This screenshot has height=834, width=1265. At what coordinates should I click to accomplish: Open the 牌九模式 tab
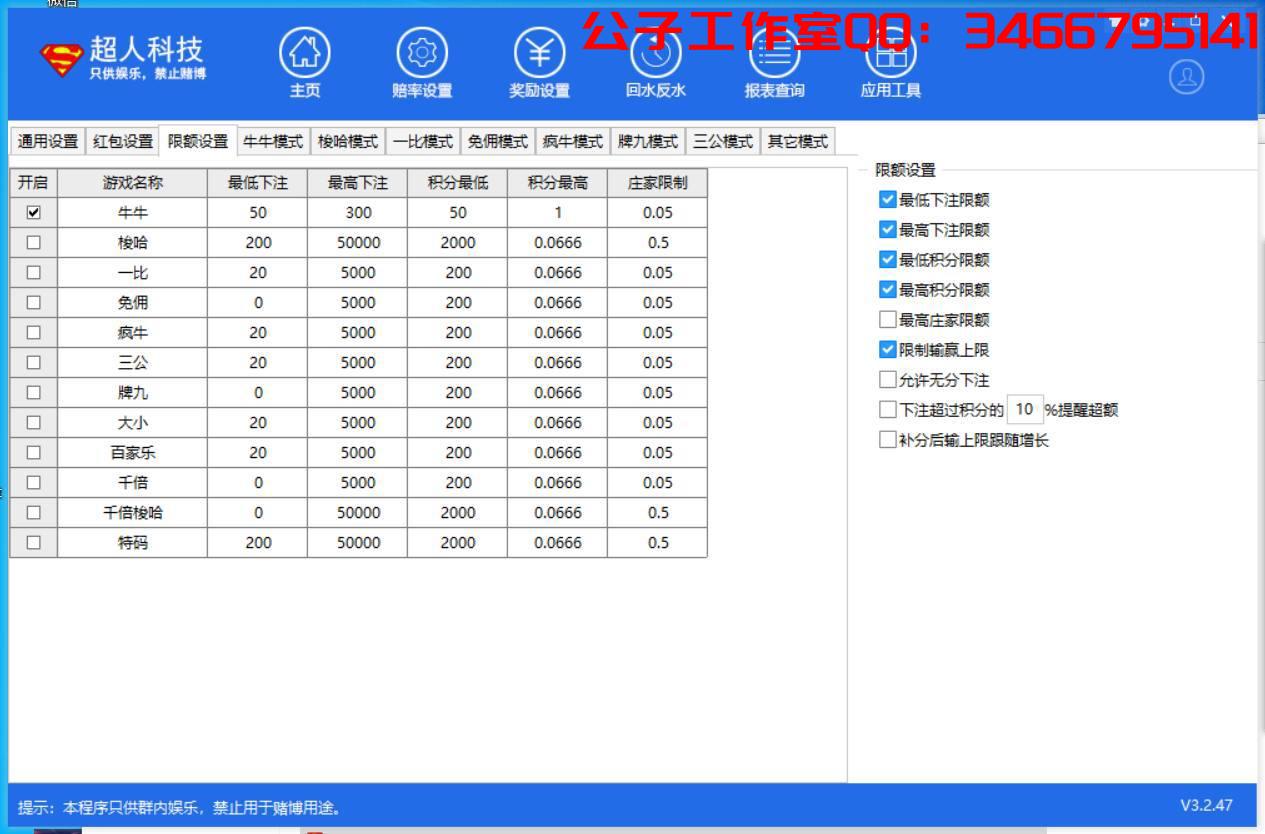(x=648, y=141)
